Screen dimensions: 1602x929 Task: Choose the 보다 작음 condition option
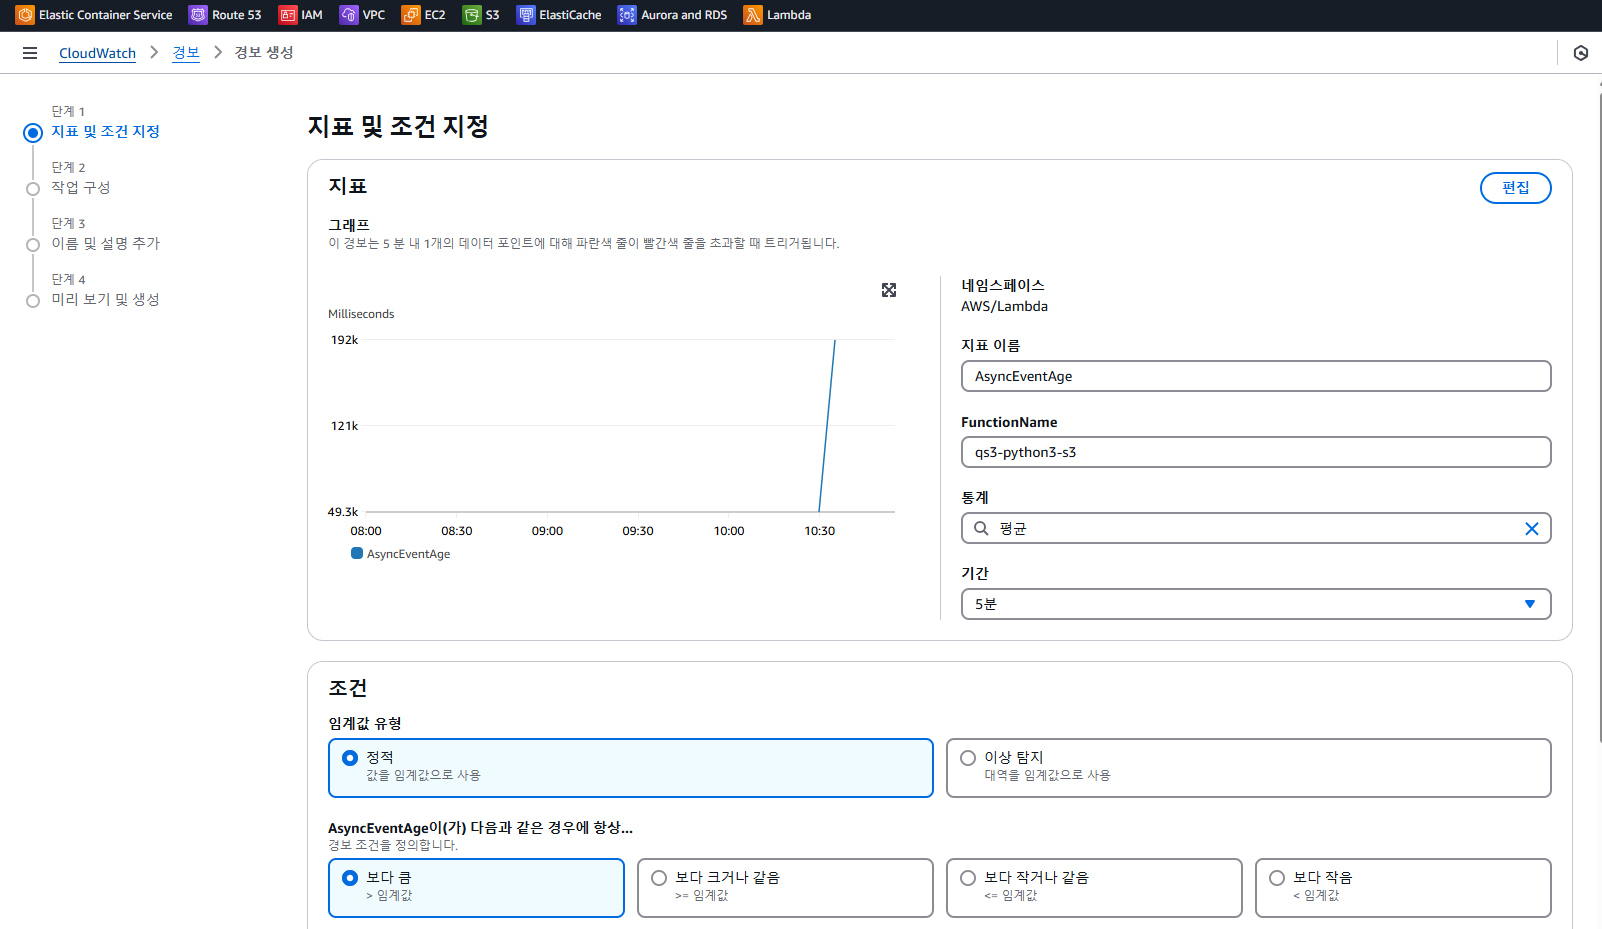[x=1277, y=878]
